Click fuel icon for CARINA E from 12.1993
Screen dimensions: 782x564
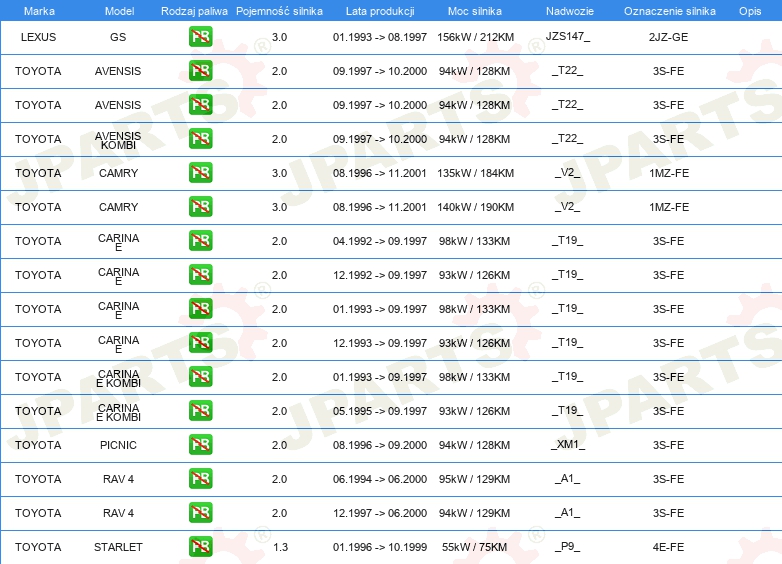click(x=200, y=343)
